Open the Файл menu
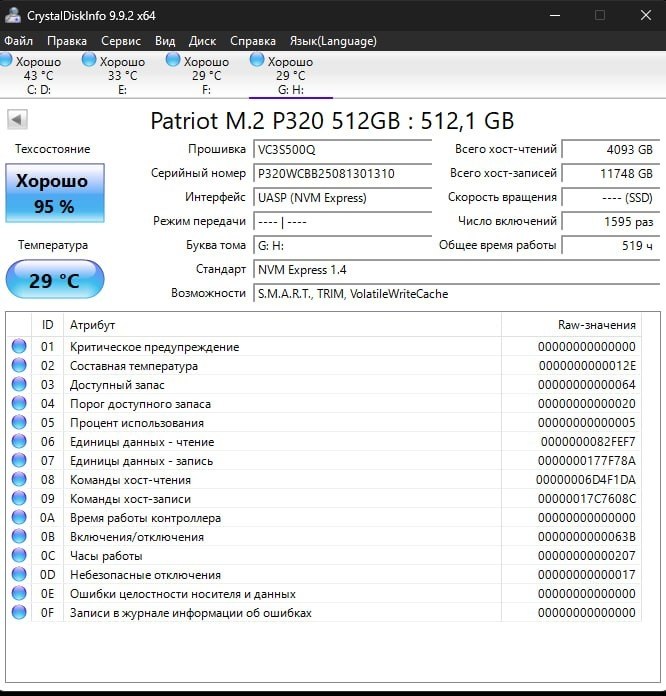 pos(18,41)
